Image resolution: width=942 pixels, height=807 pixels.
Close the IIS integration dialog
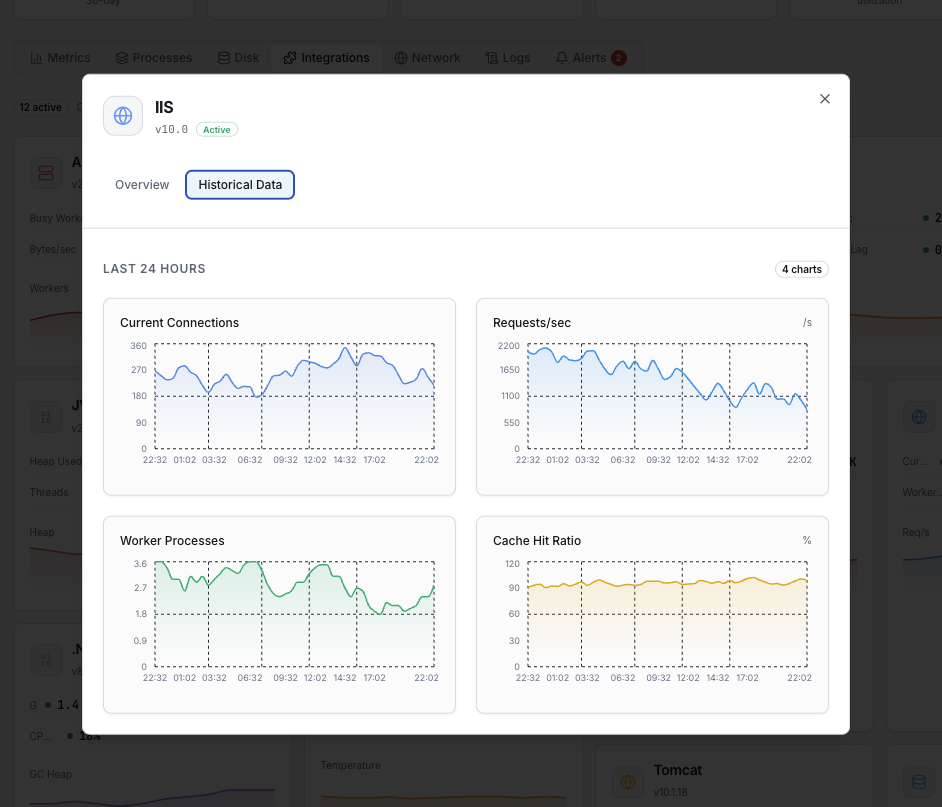pos(824,99)
